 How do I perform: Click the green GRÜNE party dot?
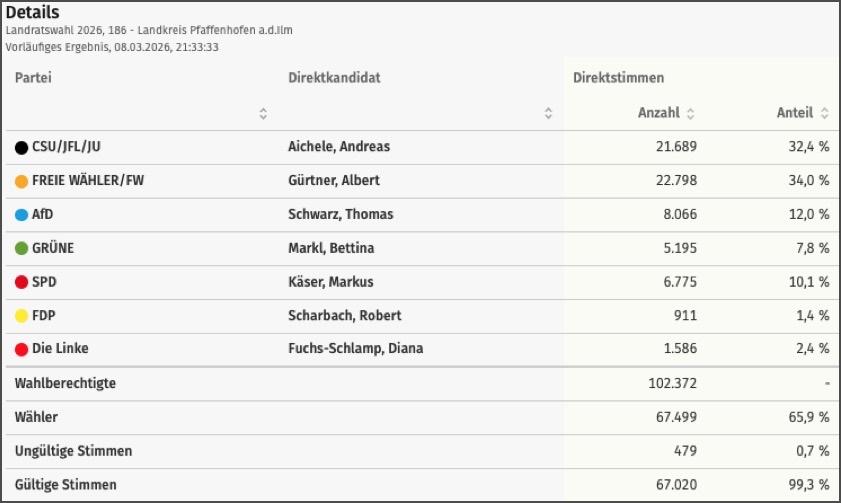(21, 248)
